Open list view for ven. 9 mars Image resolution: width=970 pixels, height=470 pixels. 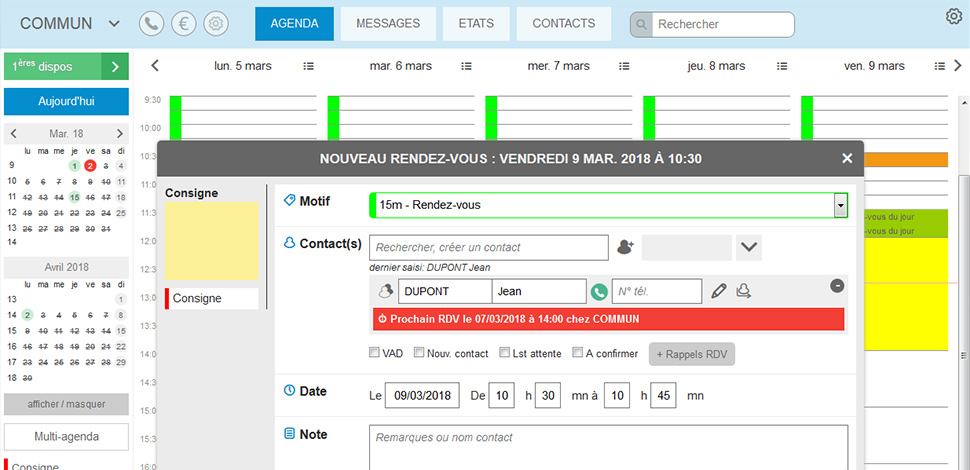[940, 66]
